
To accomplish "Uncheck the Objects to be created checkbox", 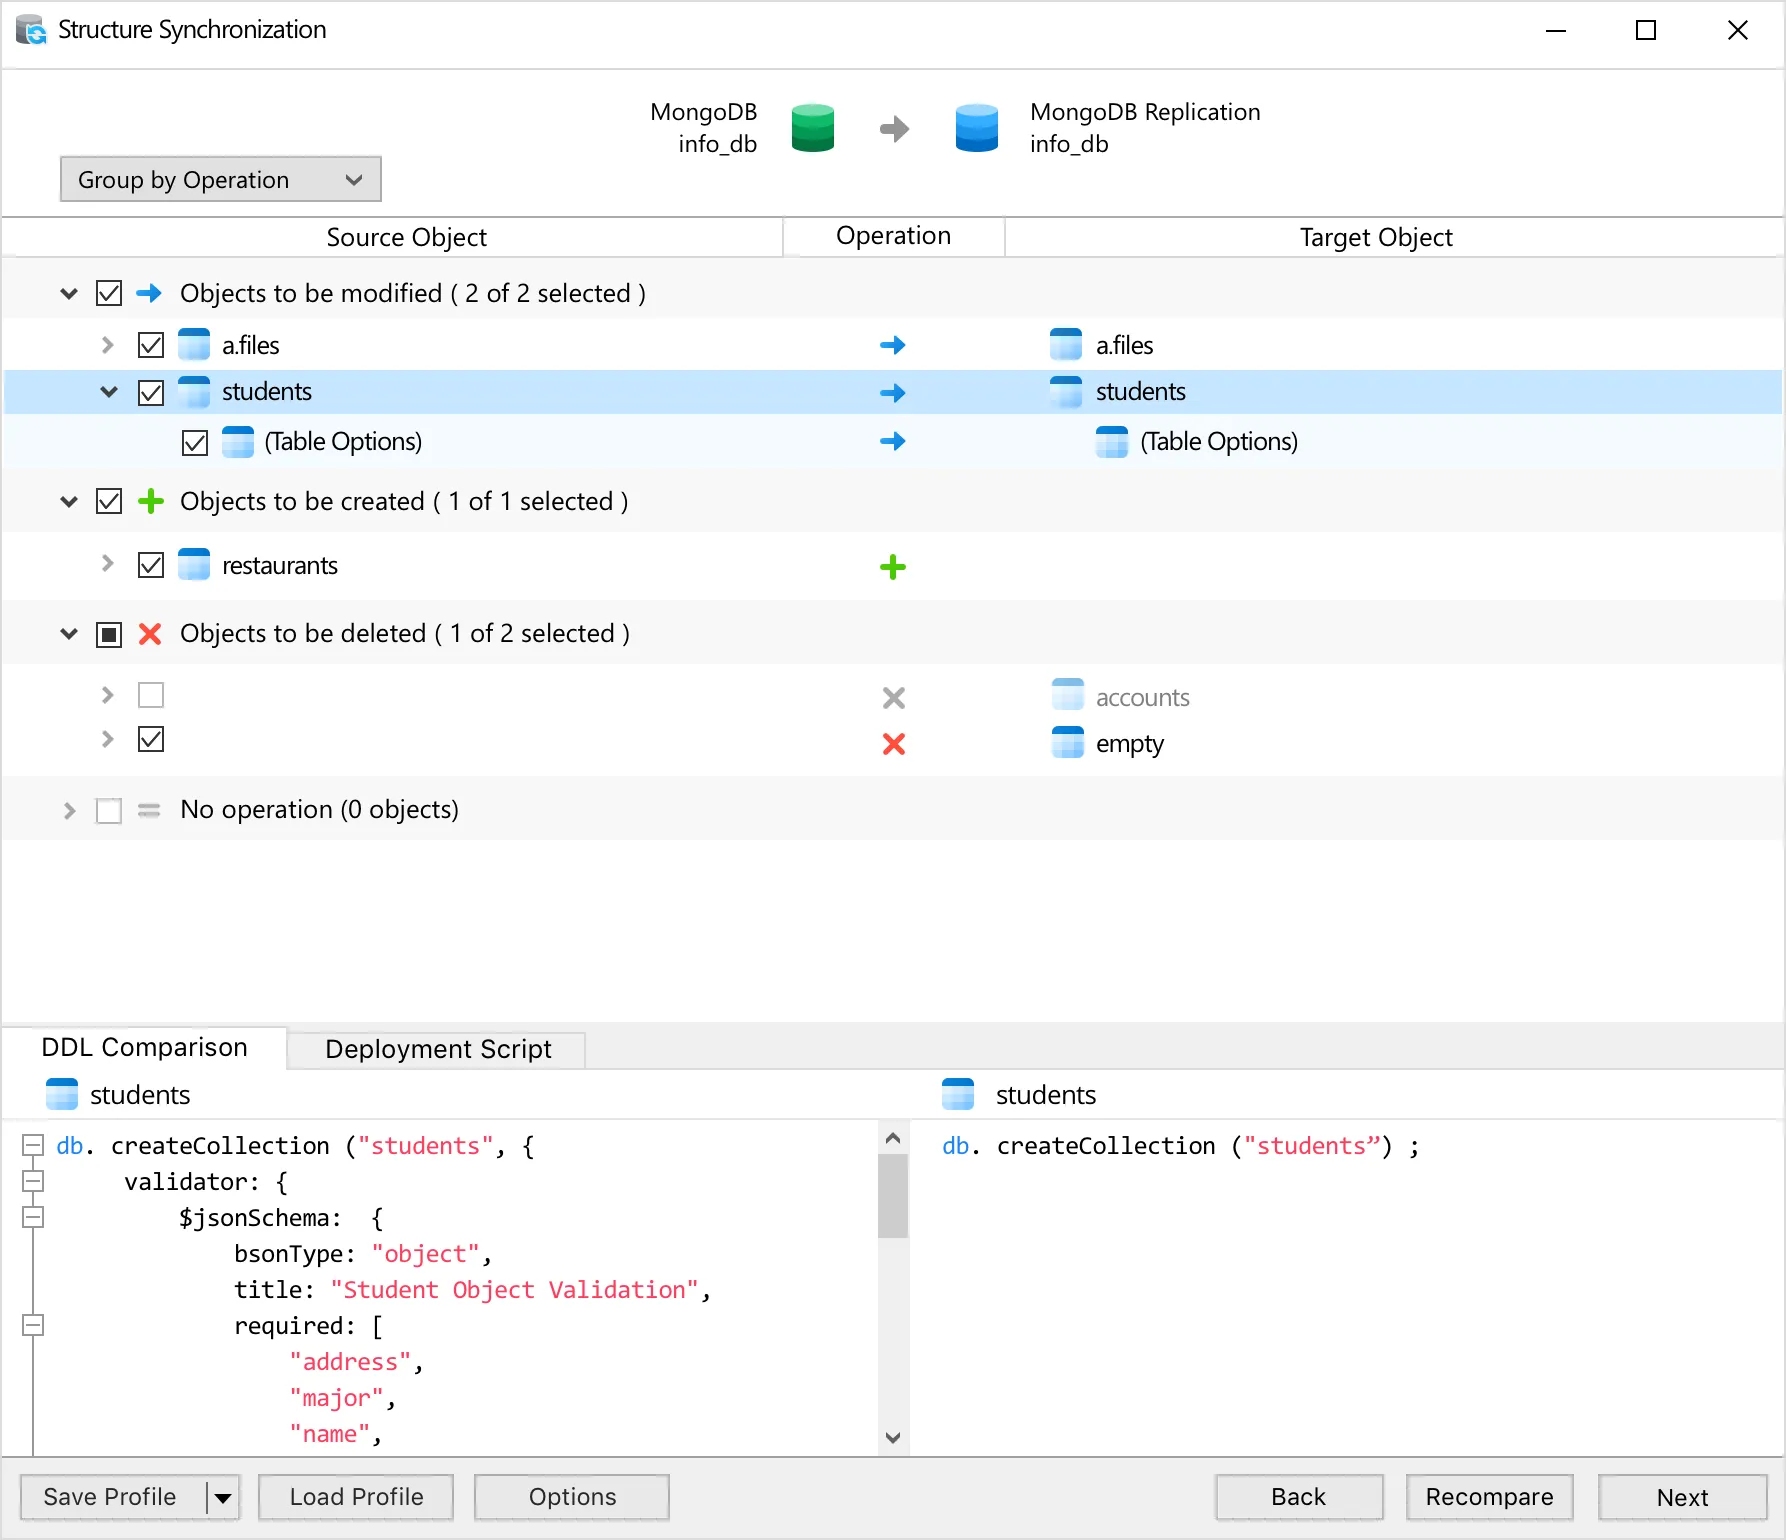I will (109, 501).
